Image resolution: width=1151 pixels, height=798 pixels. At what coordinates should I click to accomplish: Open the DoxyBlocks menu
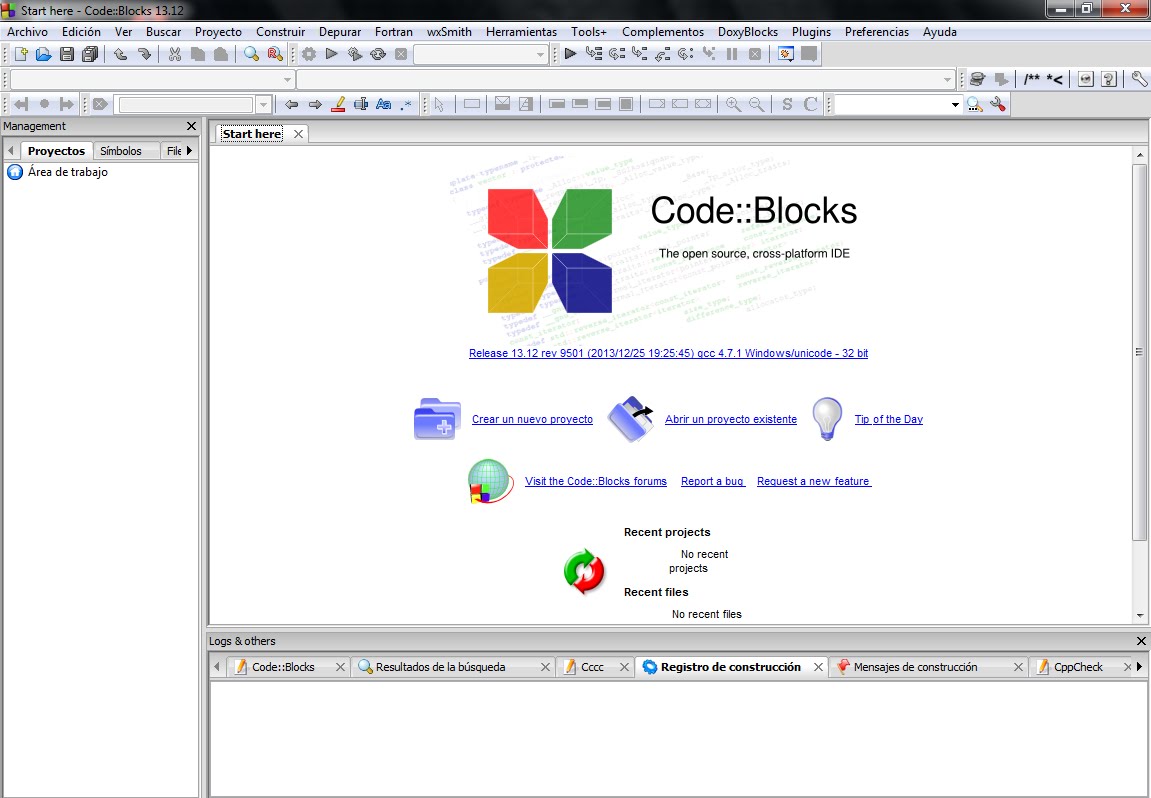pos(747,32)
